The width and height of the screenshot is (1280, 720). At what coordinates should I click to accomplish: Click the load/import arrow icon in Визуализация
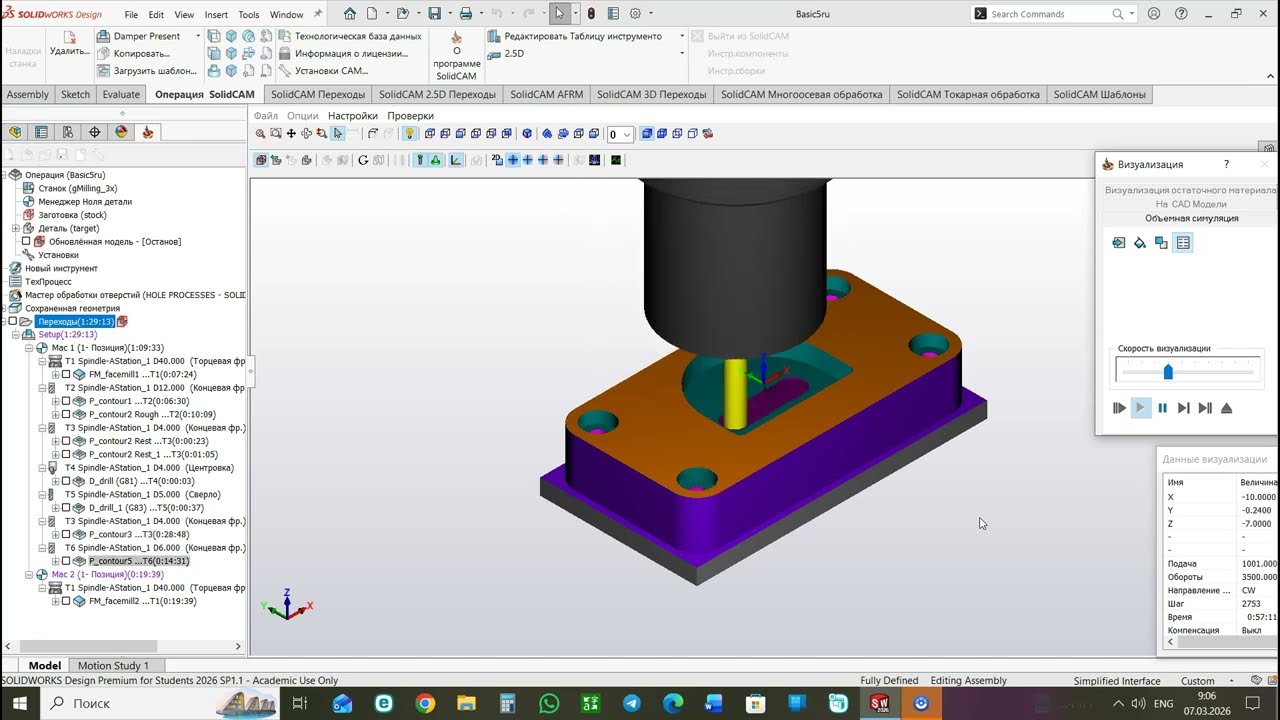click(x=1119, y=242)
